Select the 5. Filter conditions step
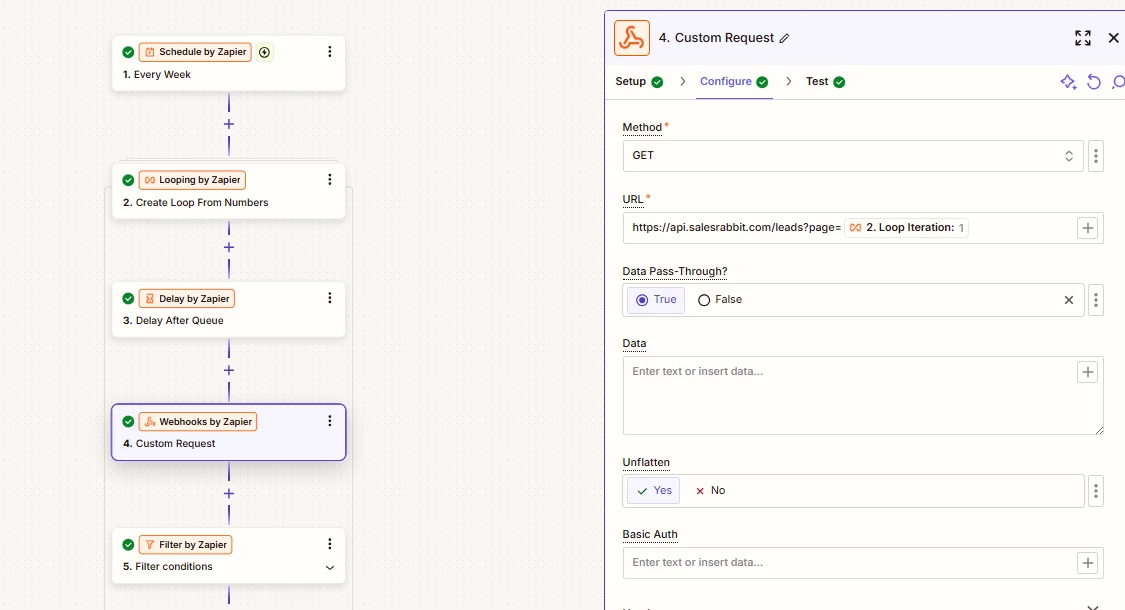 click(229, 555)
